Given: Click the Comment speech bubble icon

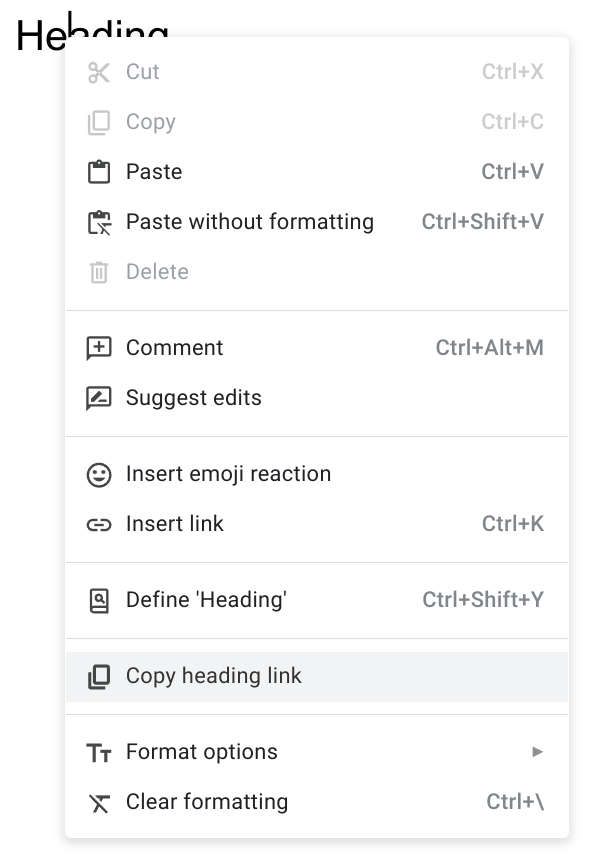Looking at the screenshot, I should tap(99, 348).
